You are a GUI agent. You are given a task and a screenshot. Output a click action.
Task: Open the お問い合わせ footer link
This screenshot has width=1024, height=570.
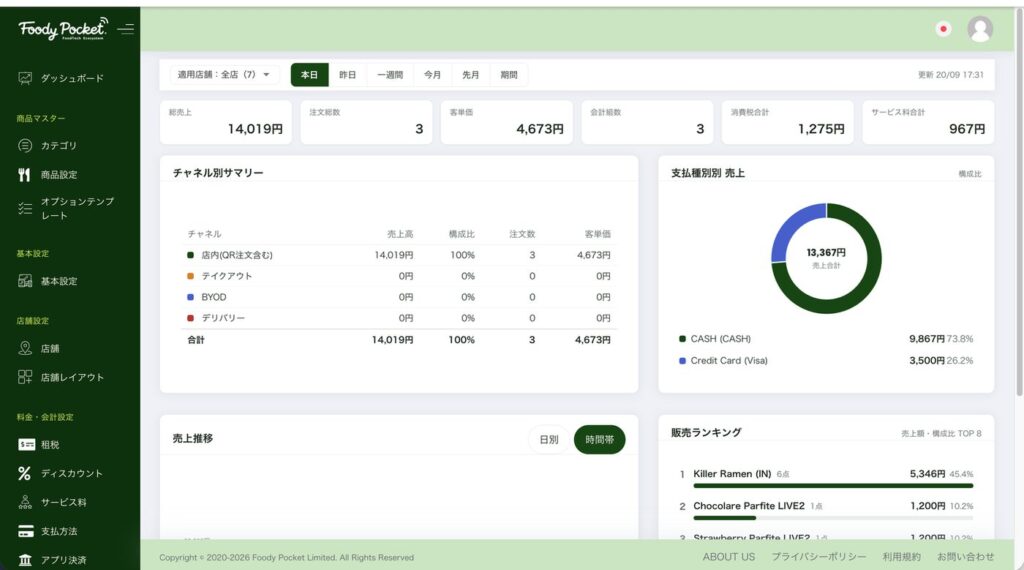click(965, 557)
